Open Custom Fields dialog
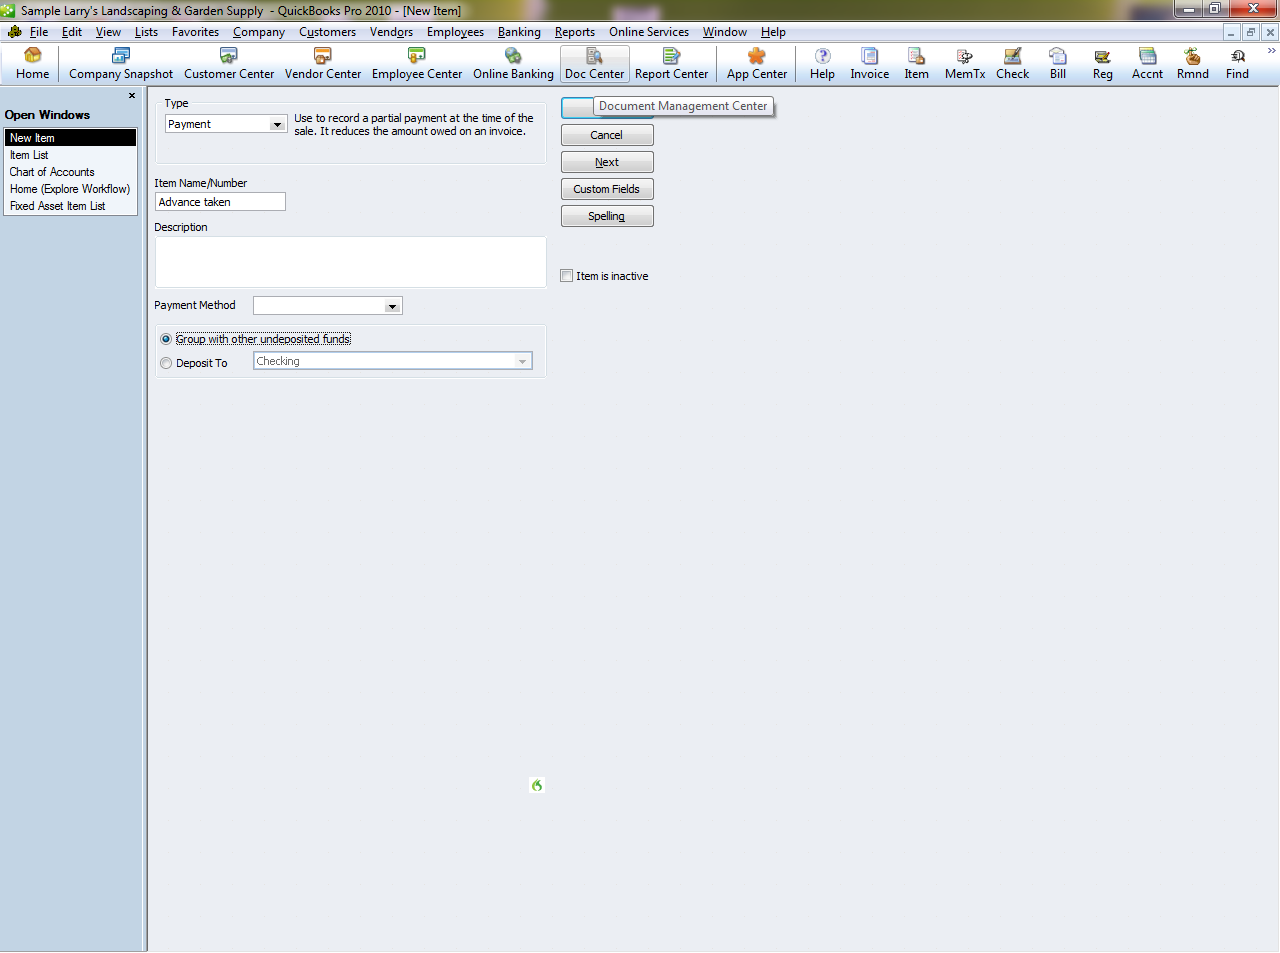Image resolution: width=1280 pixels, height=953 pixels. (x=607, y=189)
